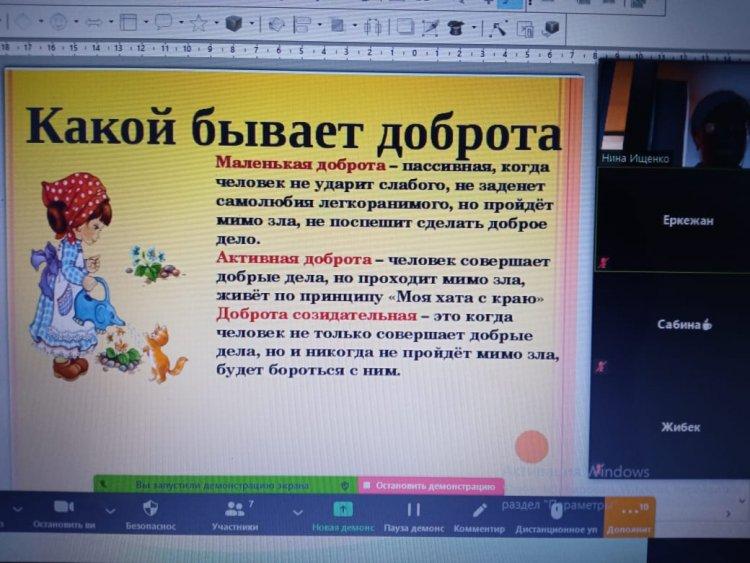Click the Align objects icon
750x563 pixels.
(x=302, y=24)
